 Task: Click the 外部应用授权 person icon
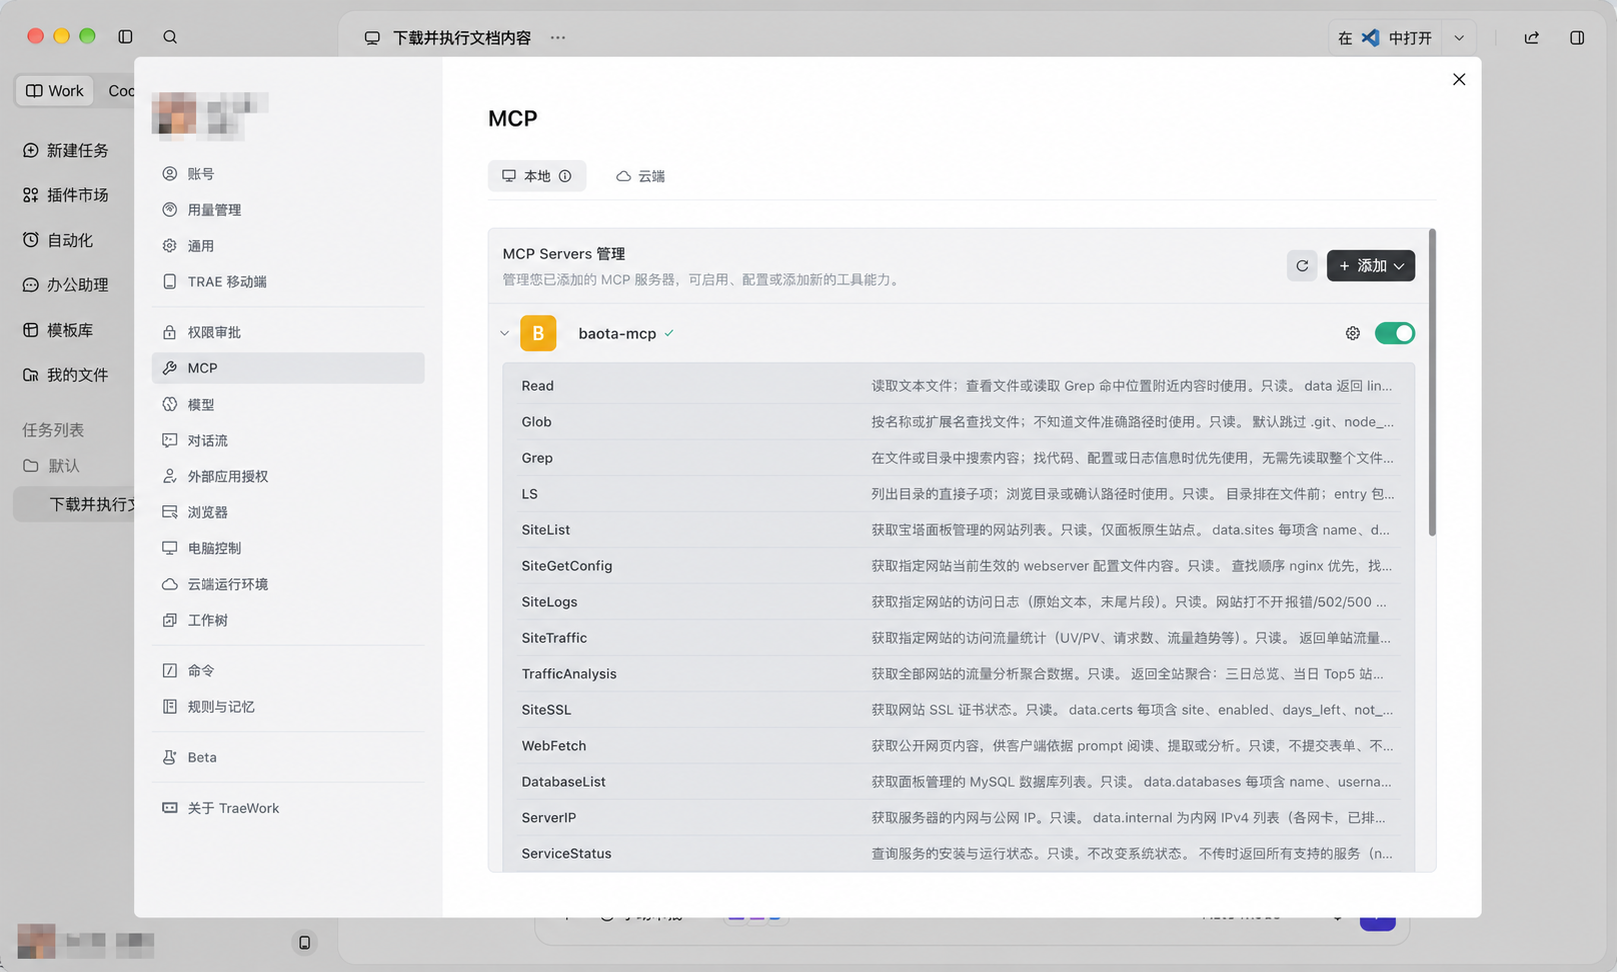170,476
